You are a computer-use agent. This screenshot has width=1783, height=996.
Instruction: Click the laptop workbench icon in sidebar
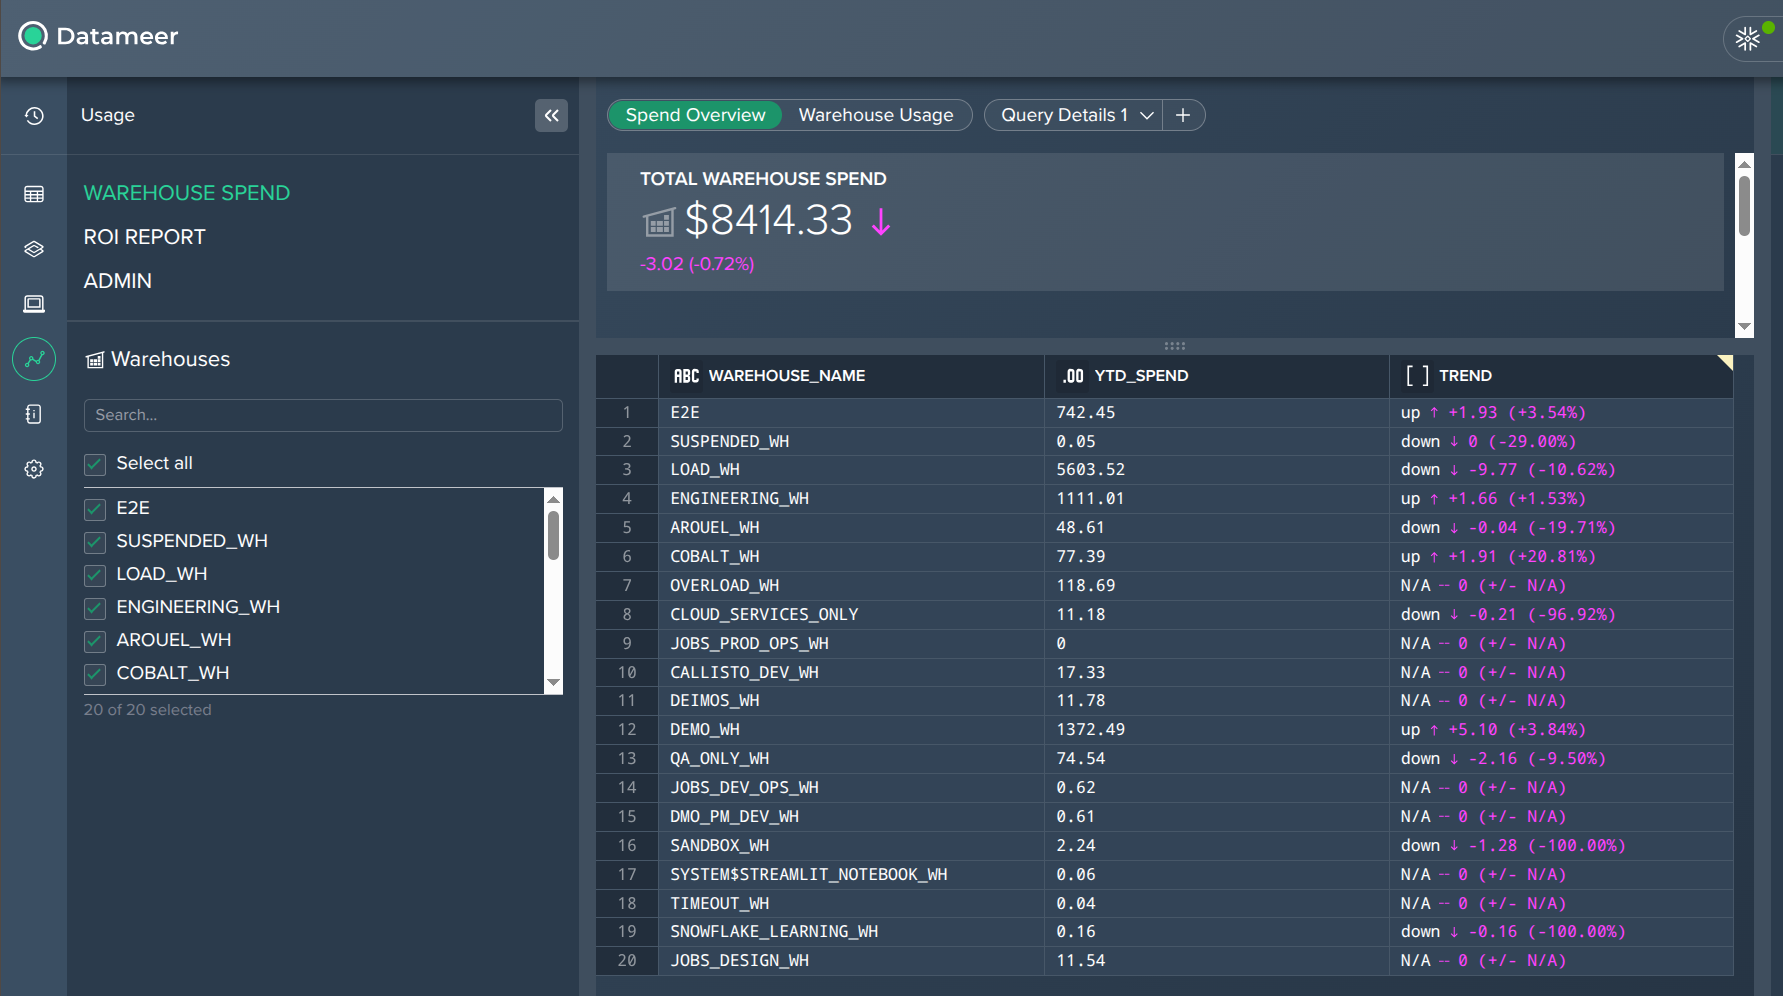pyautogui.click(x=34, y=303)
